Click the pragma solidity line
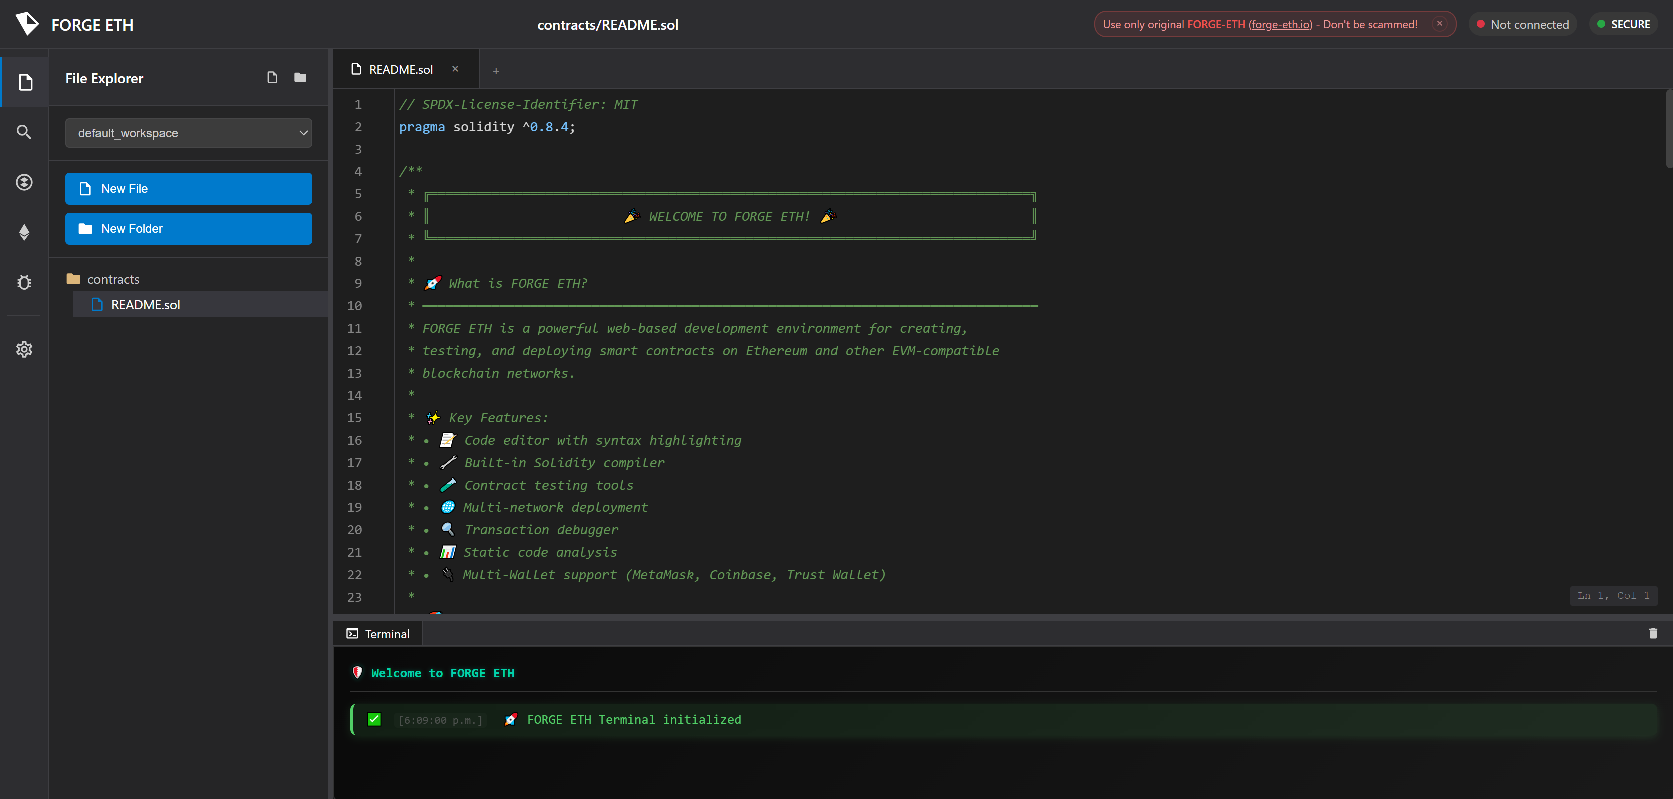1673x799 pixels. [x=487, y=127]
